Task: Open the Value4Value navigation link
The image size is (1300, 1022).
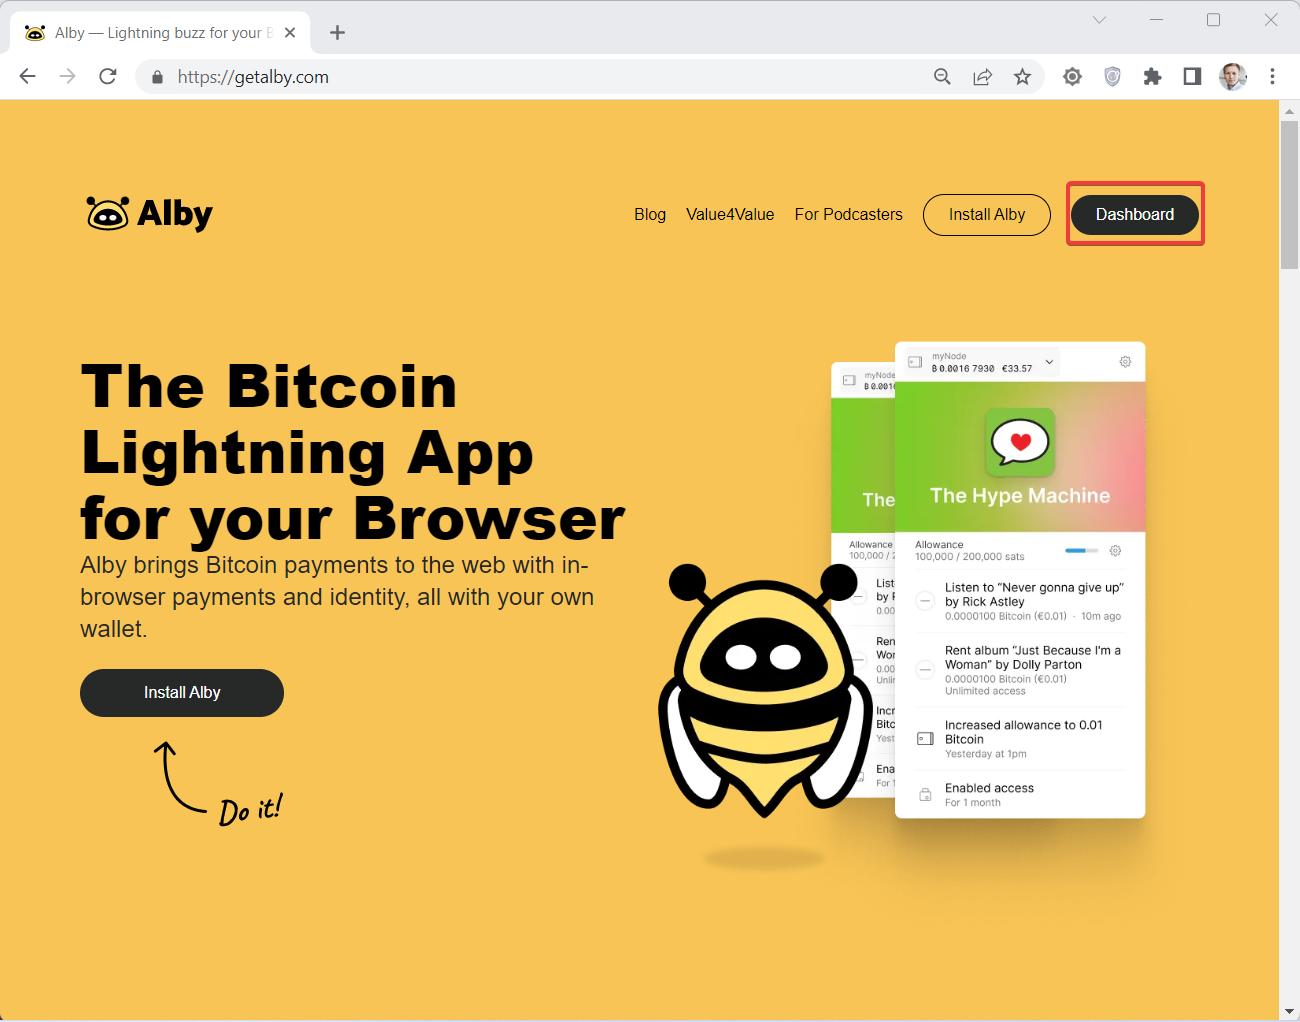Action: (730, 214)
